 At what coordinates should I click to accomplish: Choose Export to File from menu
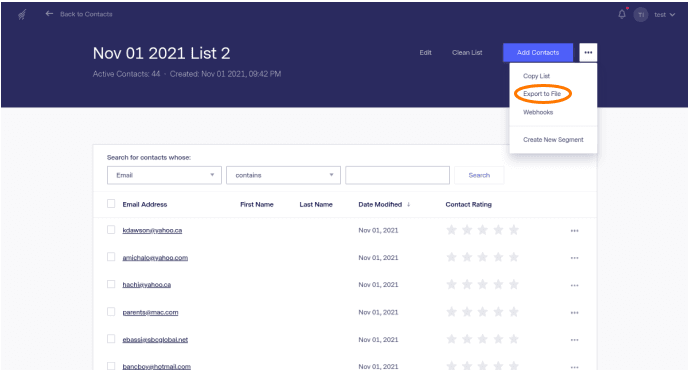(x=542, y=94)
